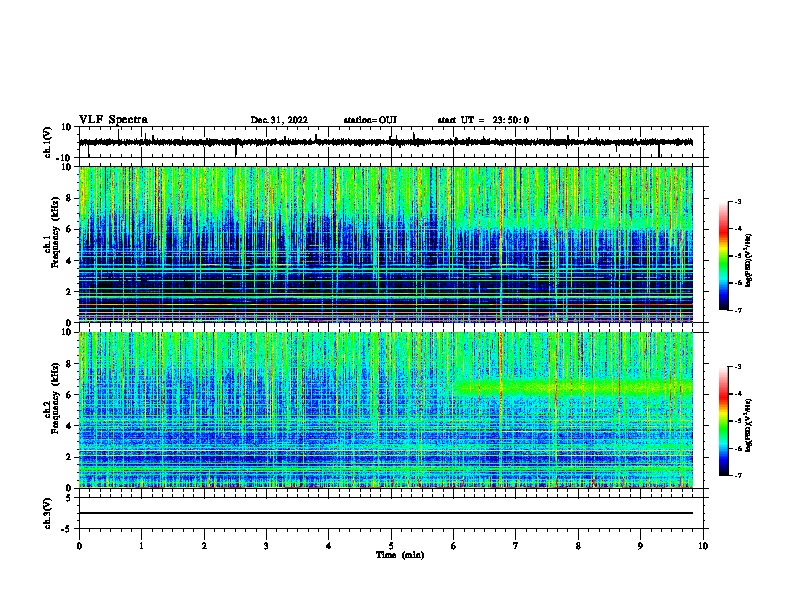Click the 'ch.3(V)' axis label
This screenshot has height=612, width=792.
click(x=48, y=513)
